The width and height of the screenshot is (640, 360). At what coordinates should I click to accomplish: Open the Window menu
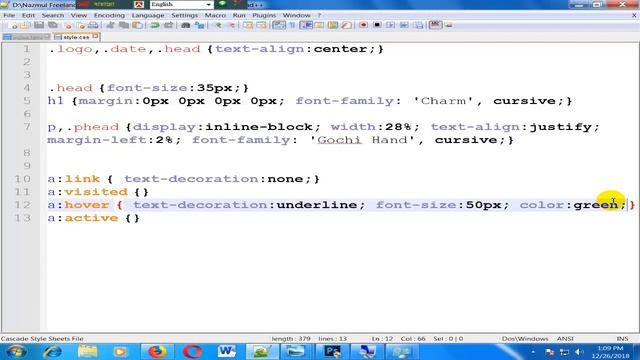click(x=297, y=15)
